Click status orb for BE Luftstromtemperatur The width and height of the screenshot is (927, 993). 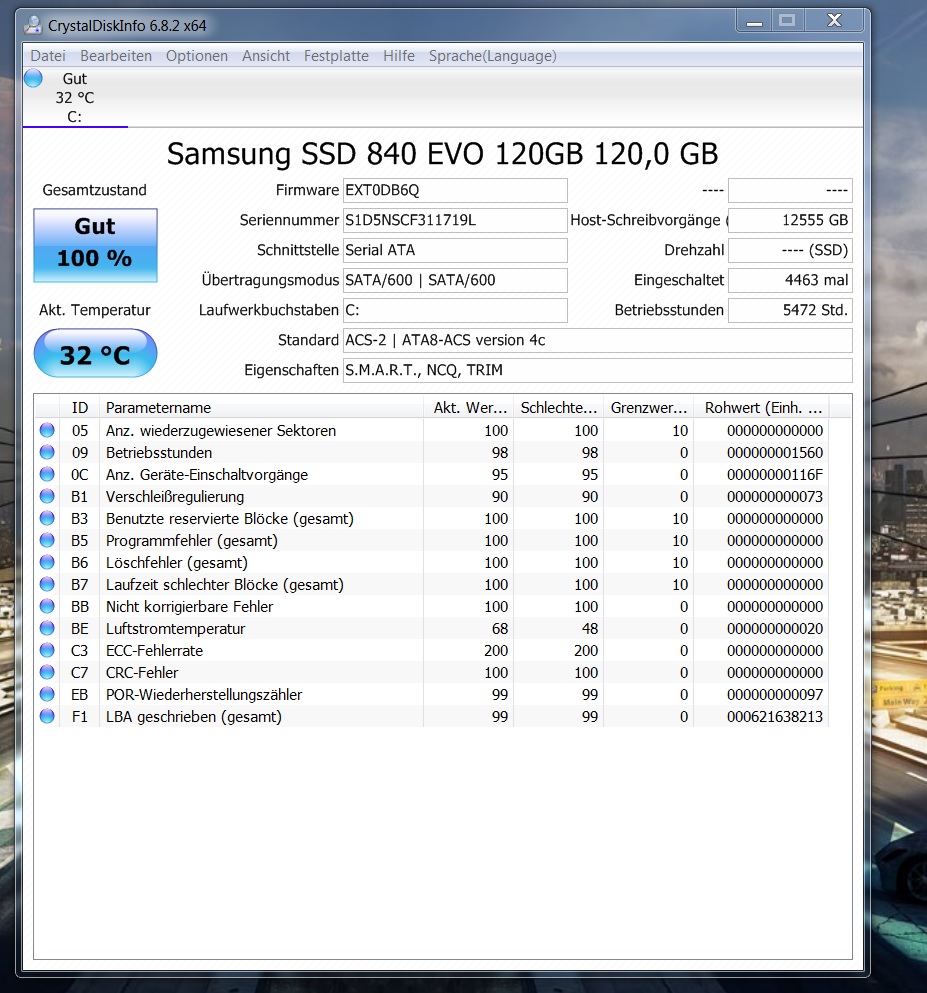point(47,628)
